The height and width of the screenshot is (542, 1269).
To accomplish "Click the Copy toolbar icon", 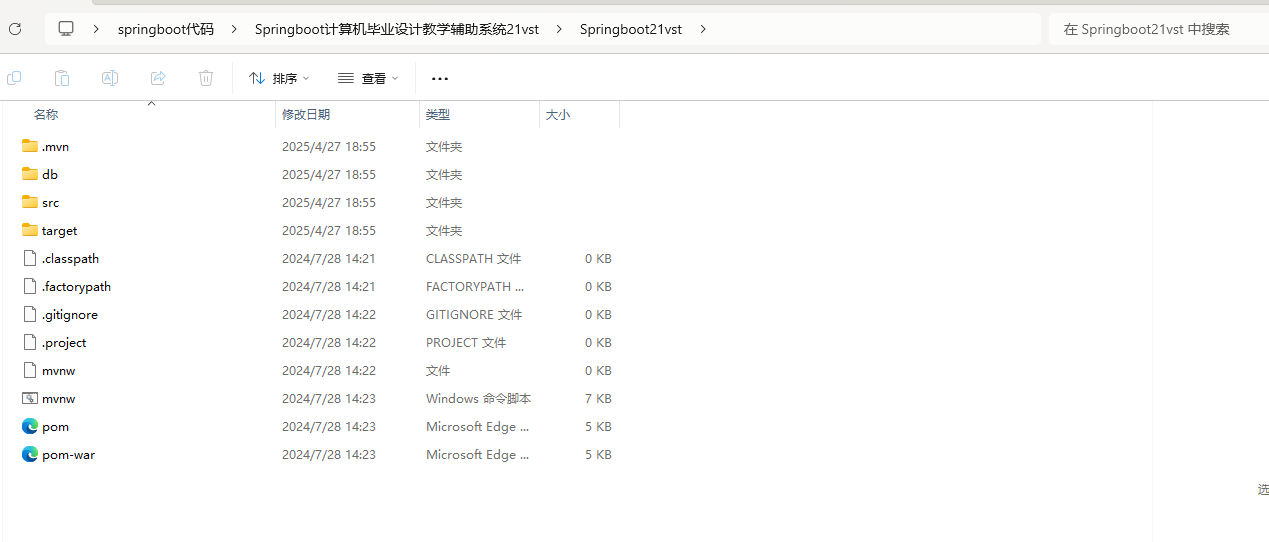I will 14,78.
